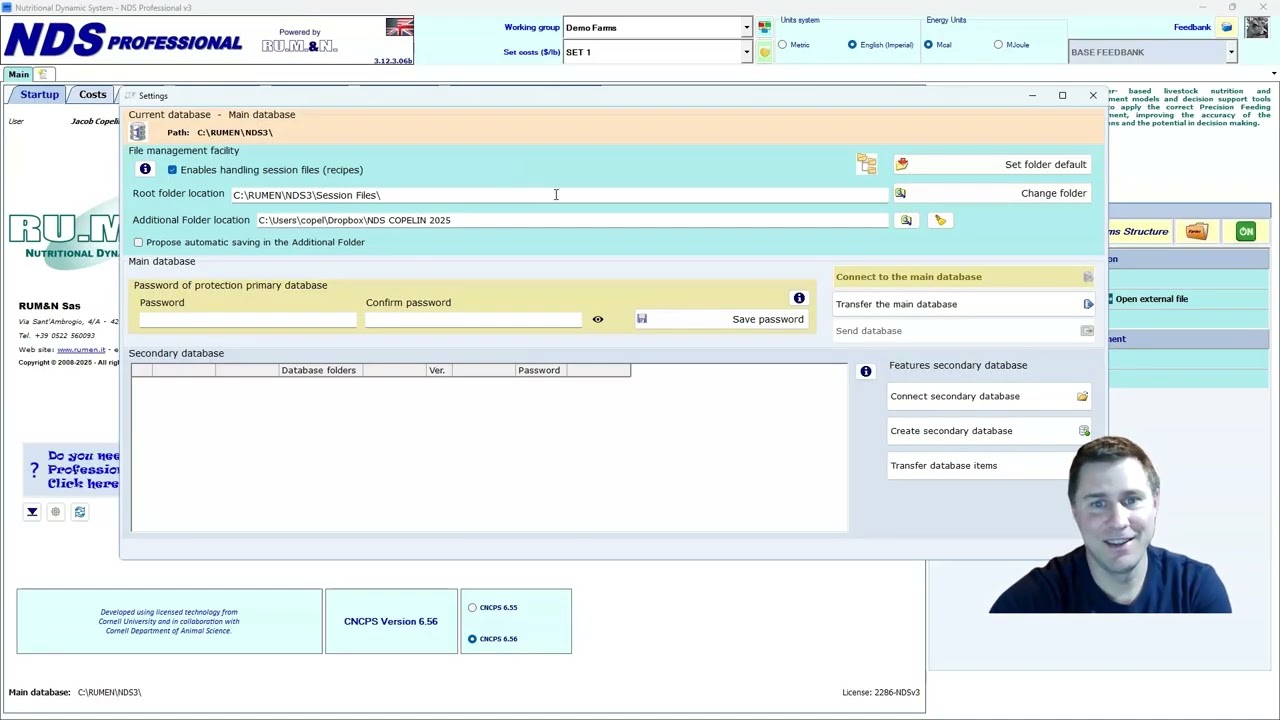The width and height of the screenshot is (1280, 720).
Task: Click the database icon under Current database
Action: pos(138,132)
